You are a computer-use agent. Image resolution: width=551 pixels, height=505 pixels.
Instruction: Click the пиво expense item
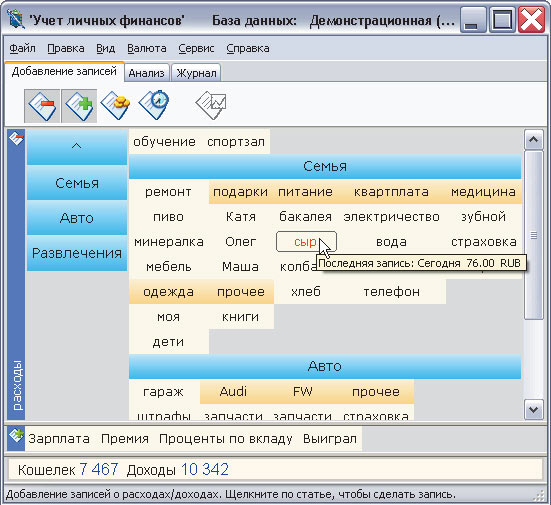click(168, 217)
